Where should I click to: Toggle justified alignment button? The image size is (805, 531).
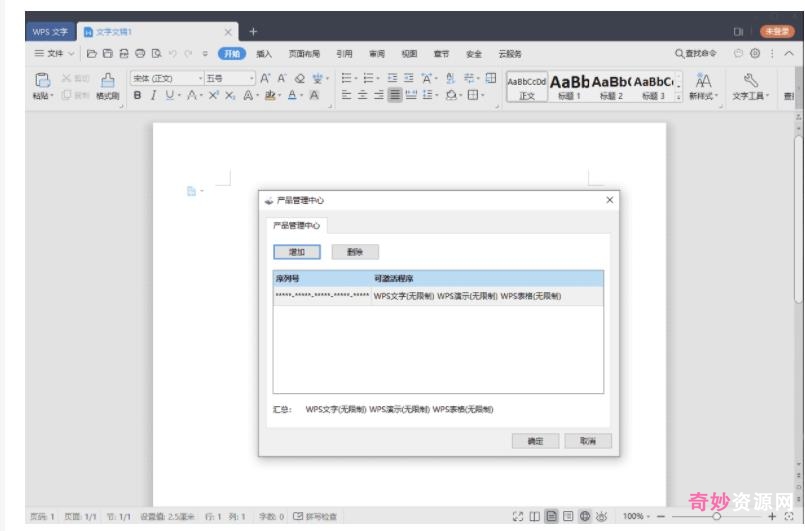tap(394, 95)
